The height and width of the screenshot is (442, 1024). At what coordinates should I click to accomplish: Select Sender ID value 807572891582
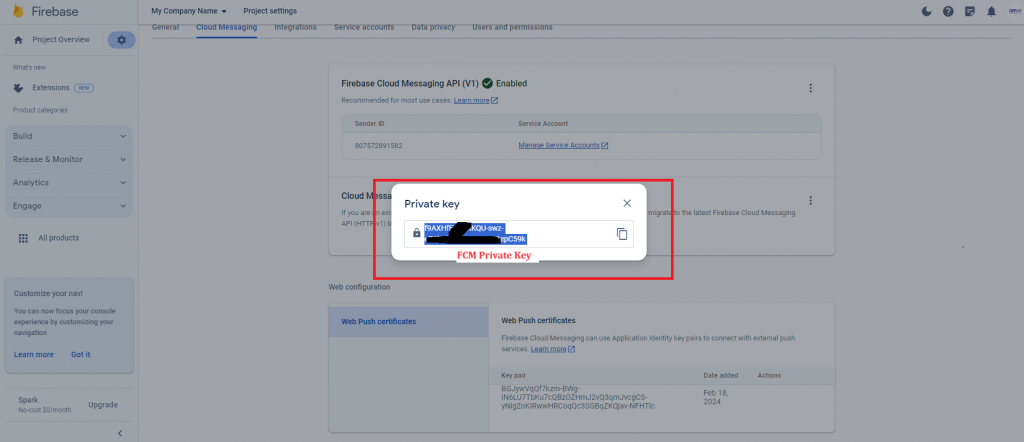(378, 146)
